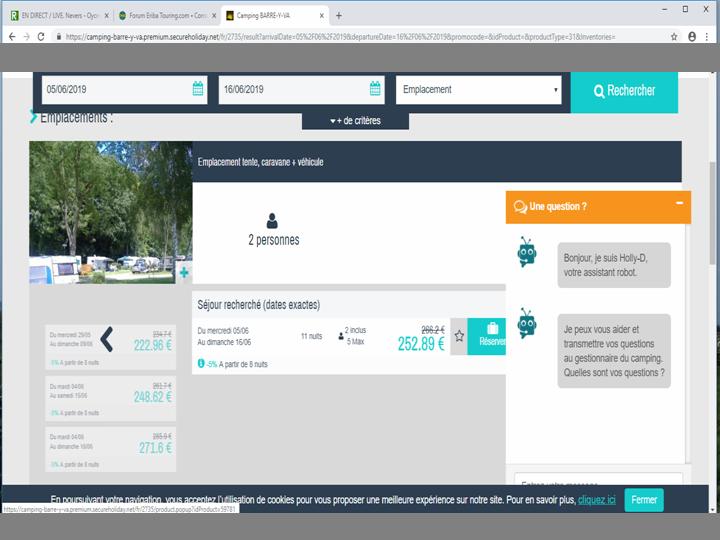The image size is (720, 540).
Task: Open the Chrome three-dot menu
Action: point(709,36)
